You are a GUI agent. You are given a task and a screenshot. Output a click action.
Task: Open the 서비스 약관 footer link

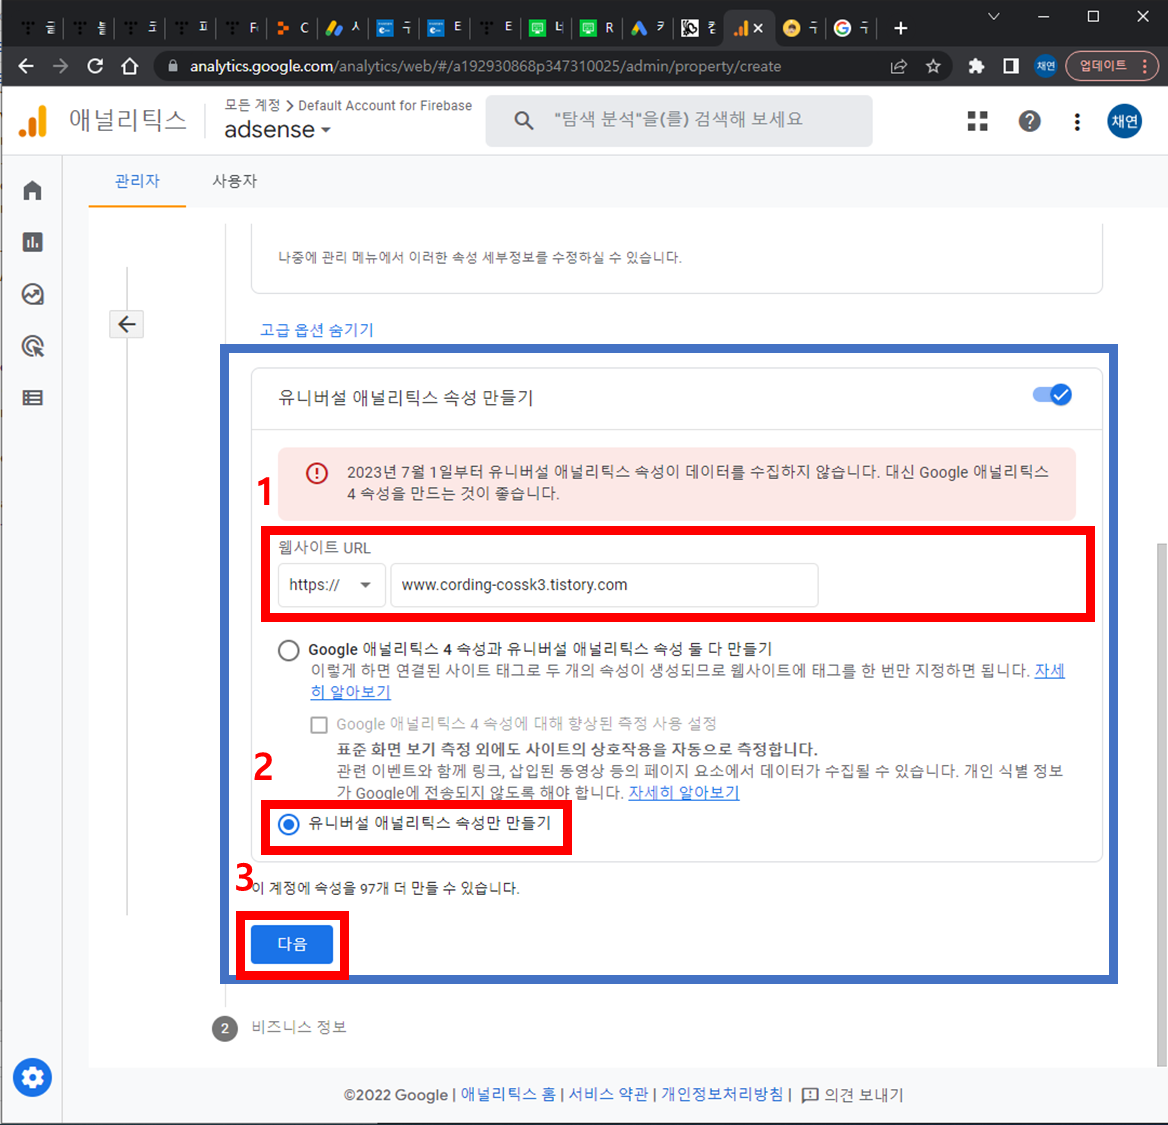click(608, 1094)
